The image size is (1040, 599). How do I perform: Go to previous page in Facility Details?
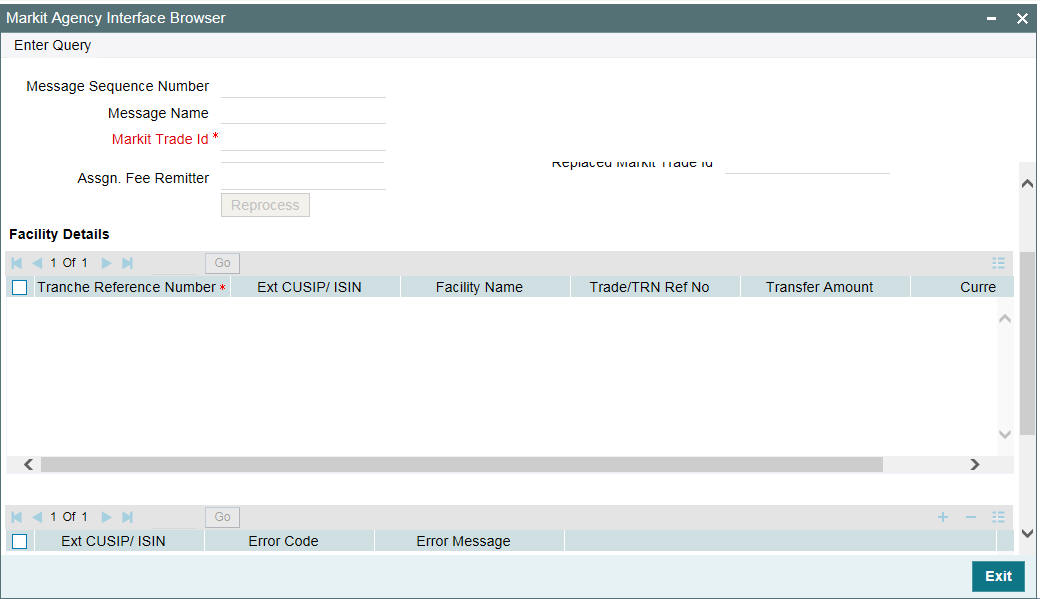click(37, 263)
